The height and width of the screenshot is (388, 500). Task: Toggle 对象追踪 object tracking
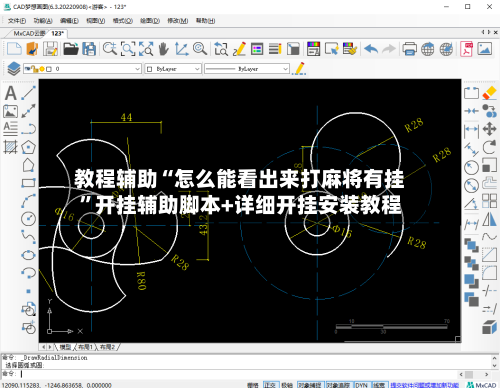[x=339, y=385]
